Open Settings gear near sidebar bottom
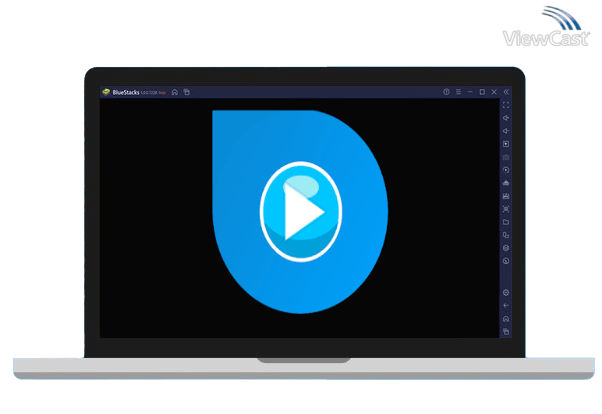The width and height of the screenshot is (602, 414). [x=506, y=293]
